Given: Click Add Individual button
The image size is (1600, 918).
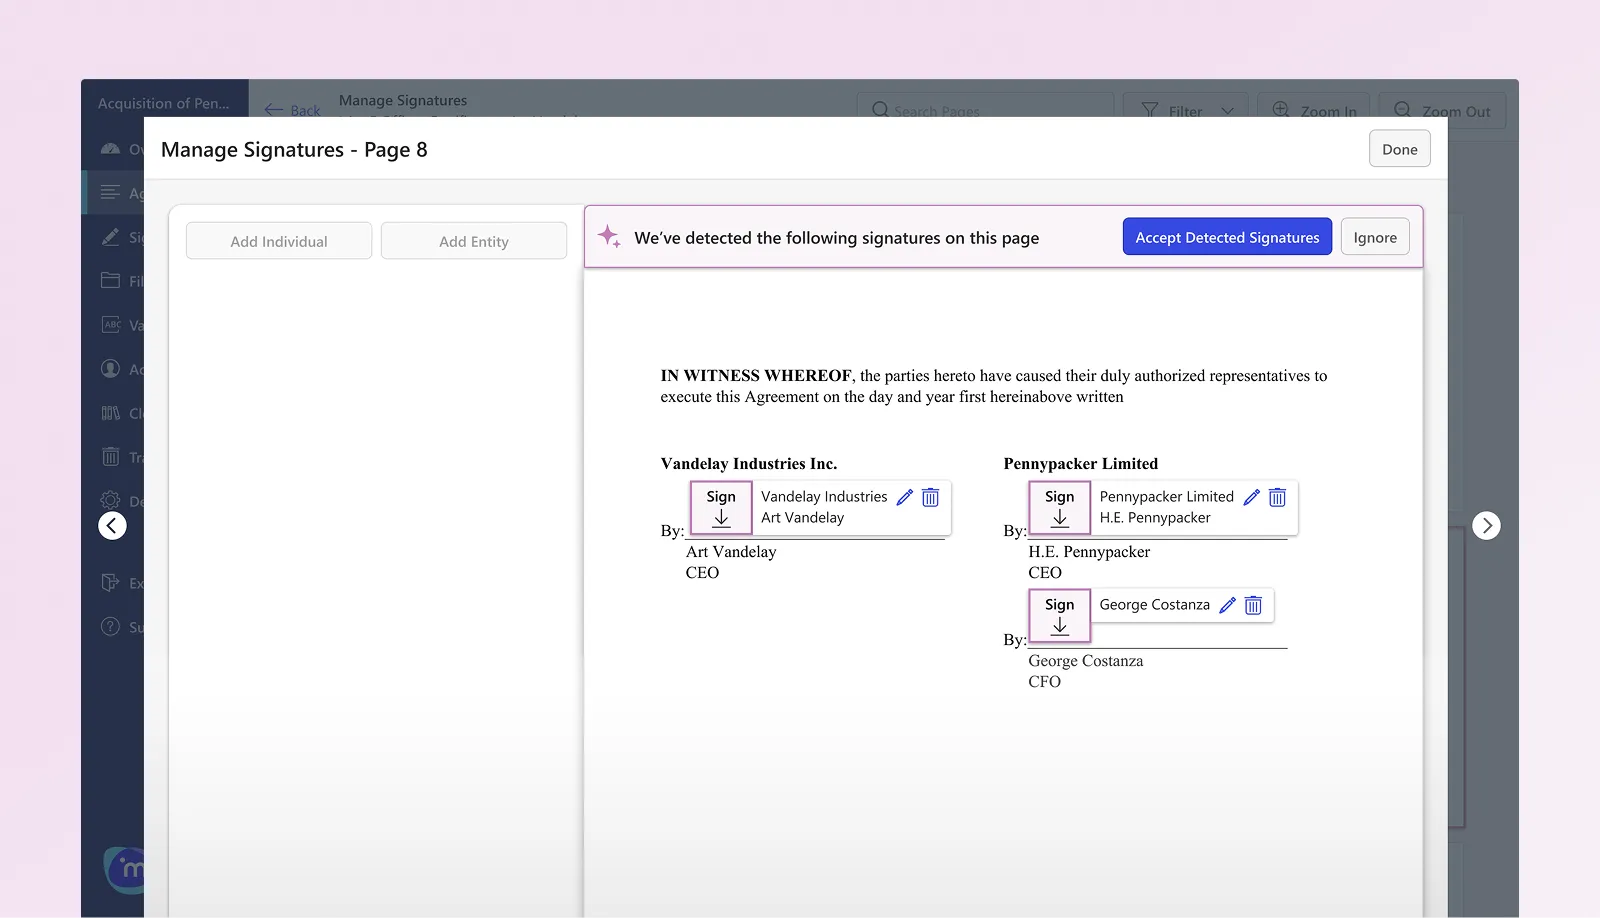Looking at the screenshot, I should click(x=279, y=241).
